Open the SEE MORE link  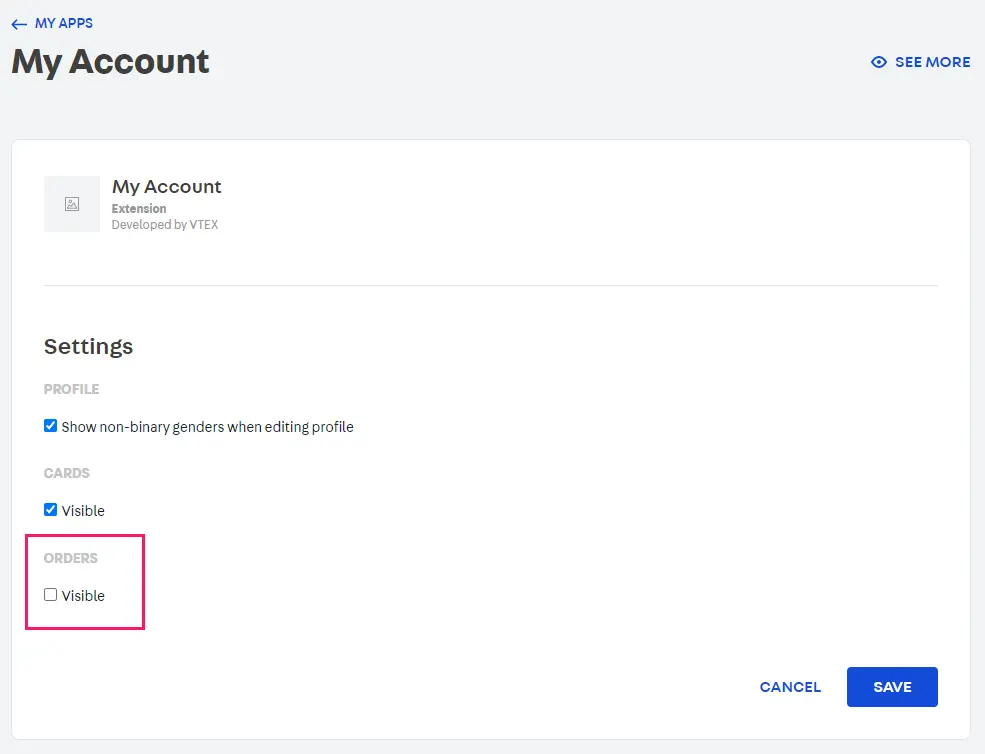click(x=932, y=62)
